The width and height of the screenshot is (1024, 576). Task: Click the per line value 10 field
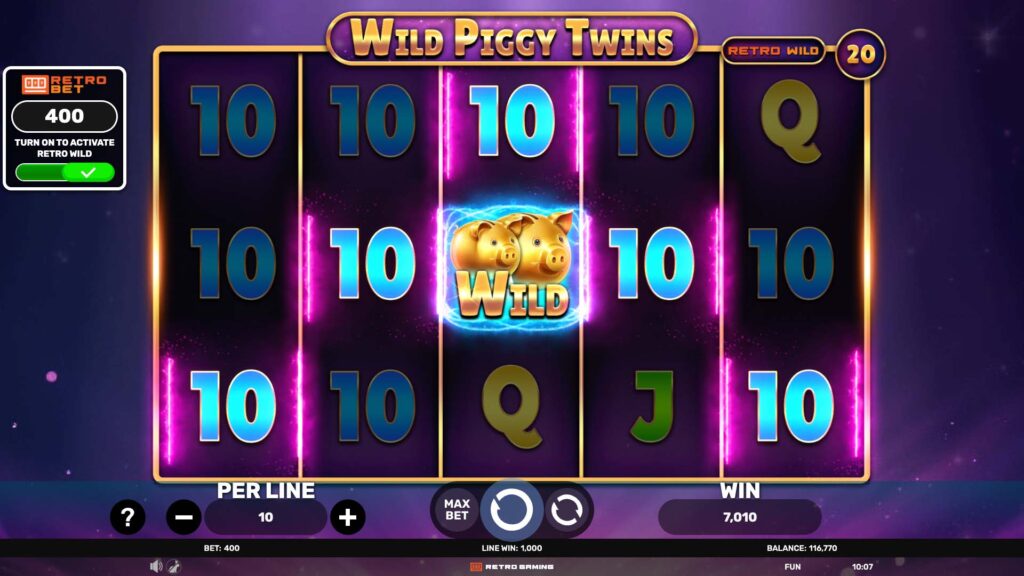click(x=265, y=517)
